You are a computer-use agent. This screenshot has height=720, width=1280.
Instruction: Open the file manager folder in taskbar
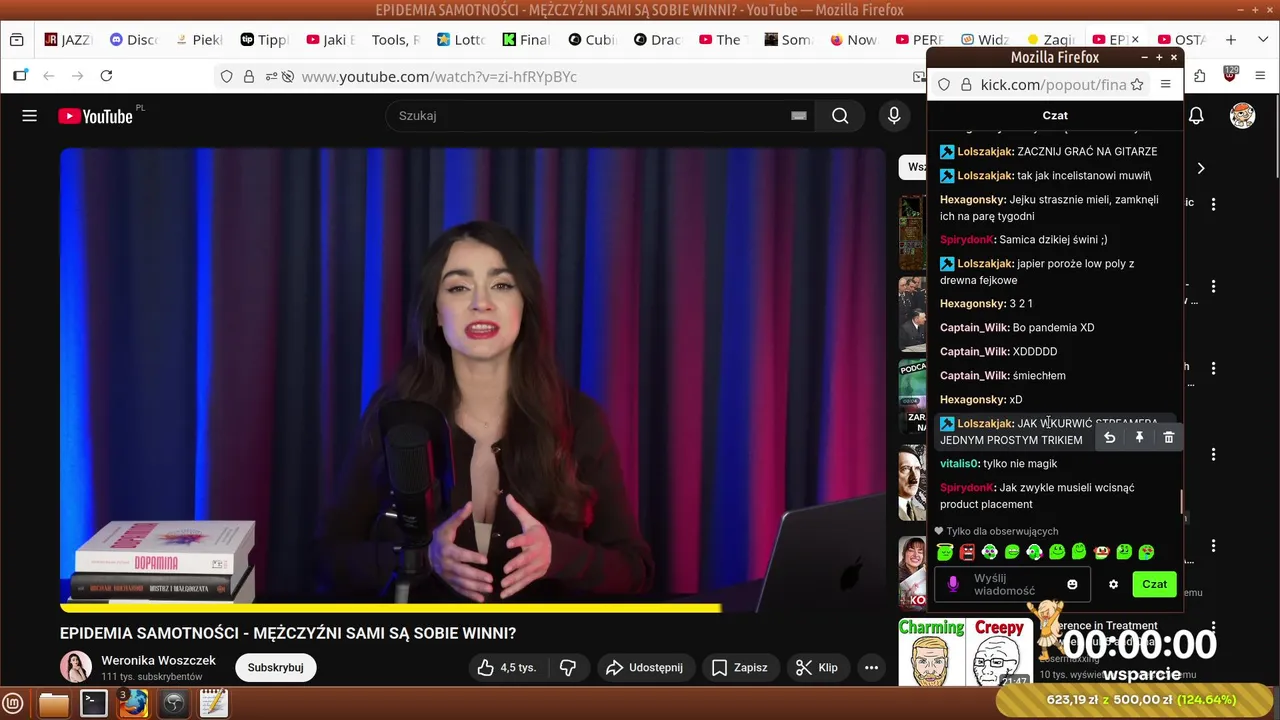coord(54,704)
